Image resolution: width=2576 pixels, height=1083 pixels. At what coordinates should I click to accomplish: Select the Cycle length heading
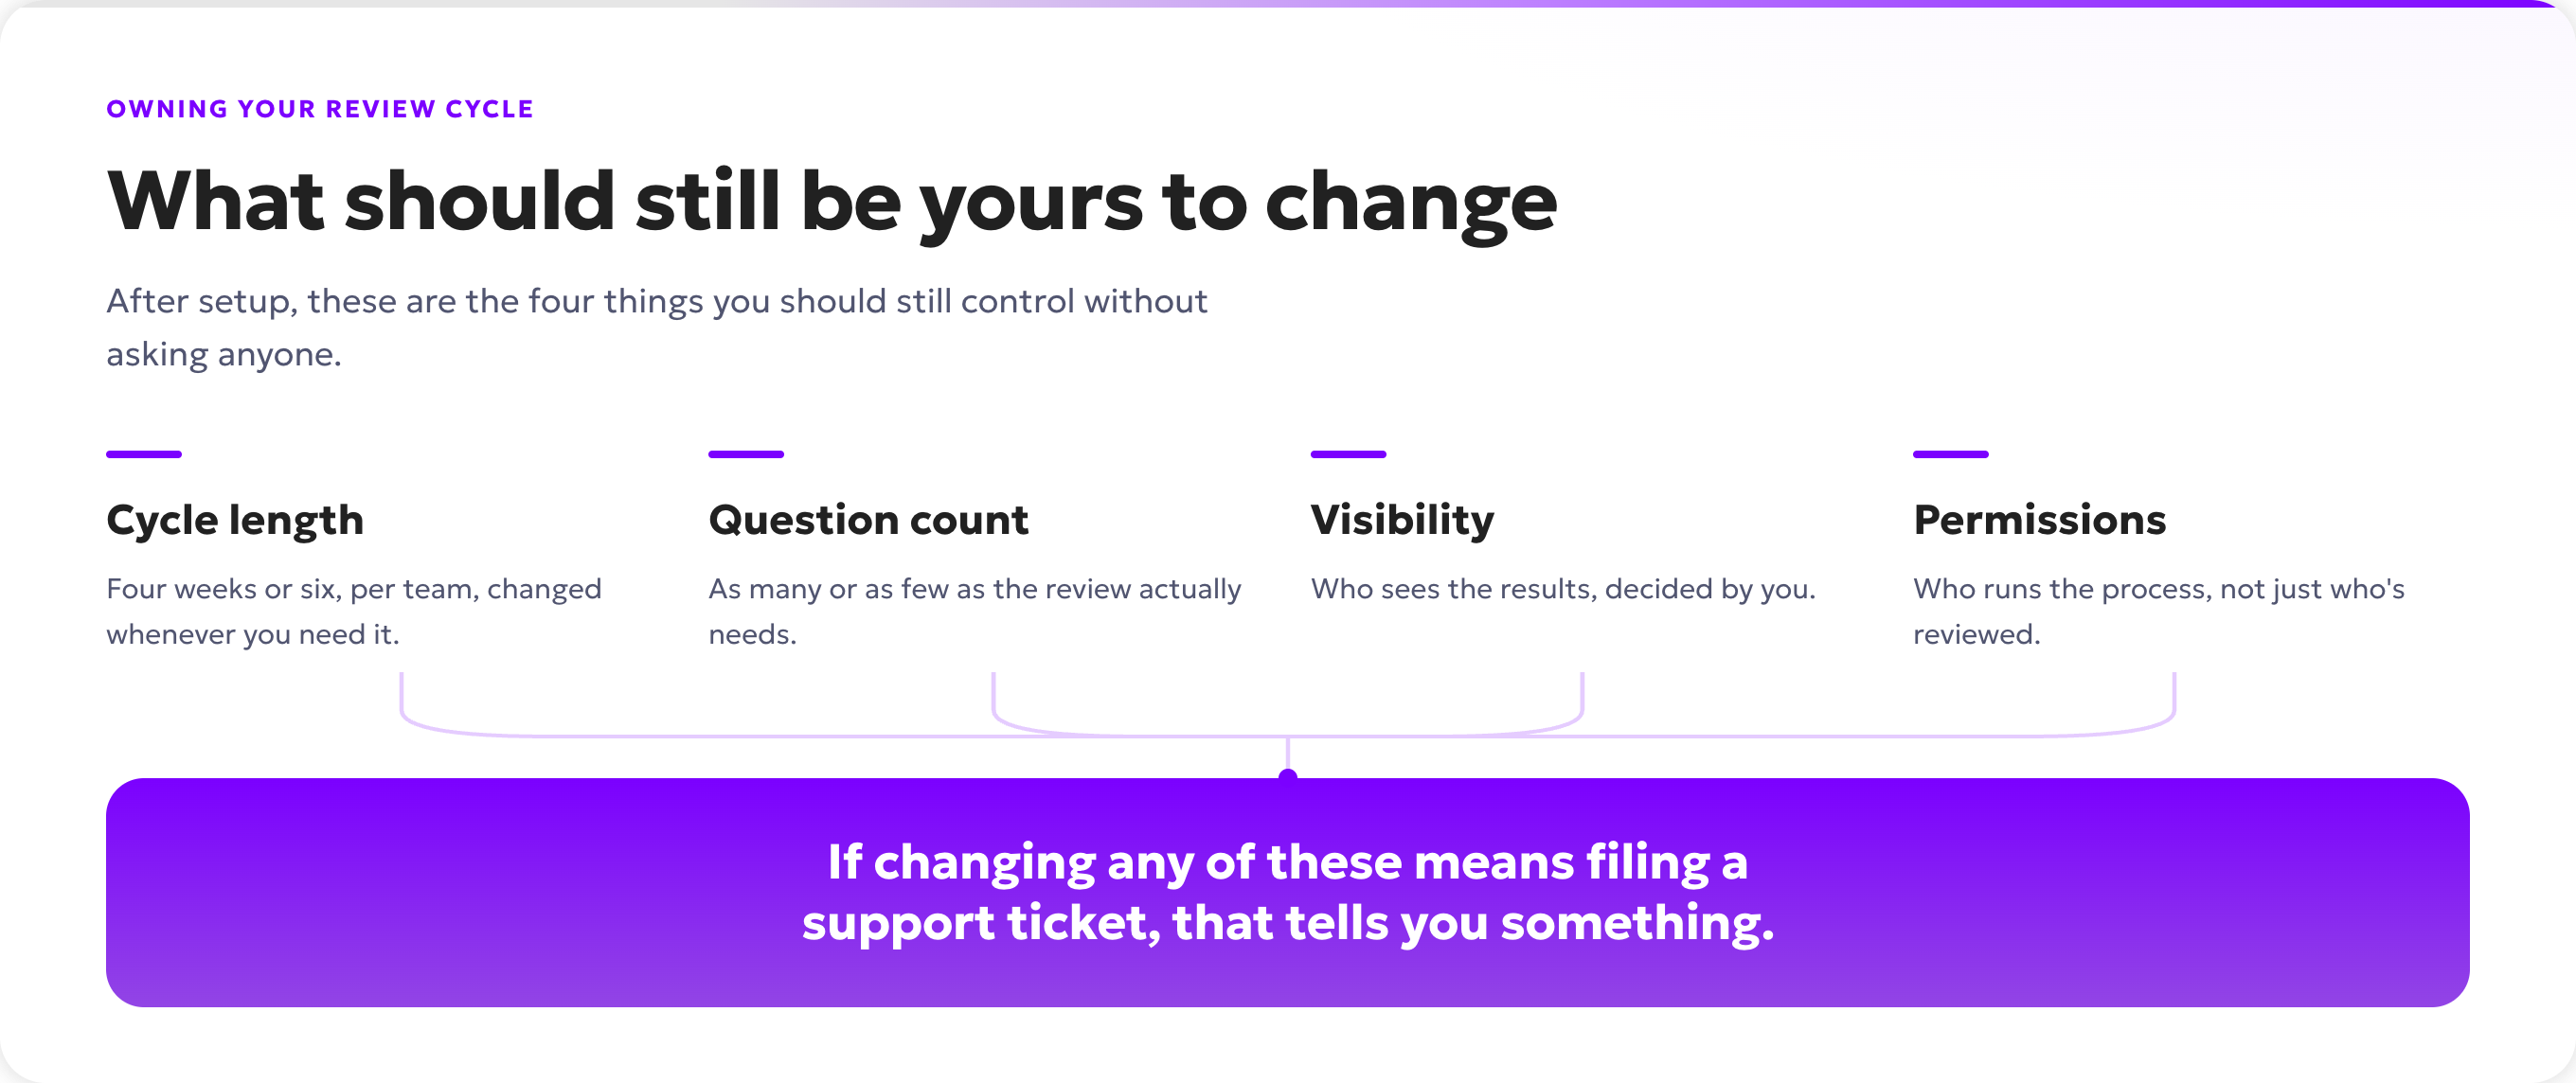coord(235,521)
